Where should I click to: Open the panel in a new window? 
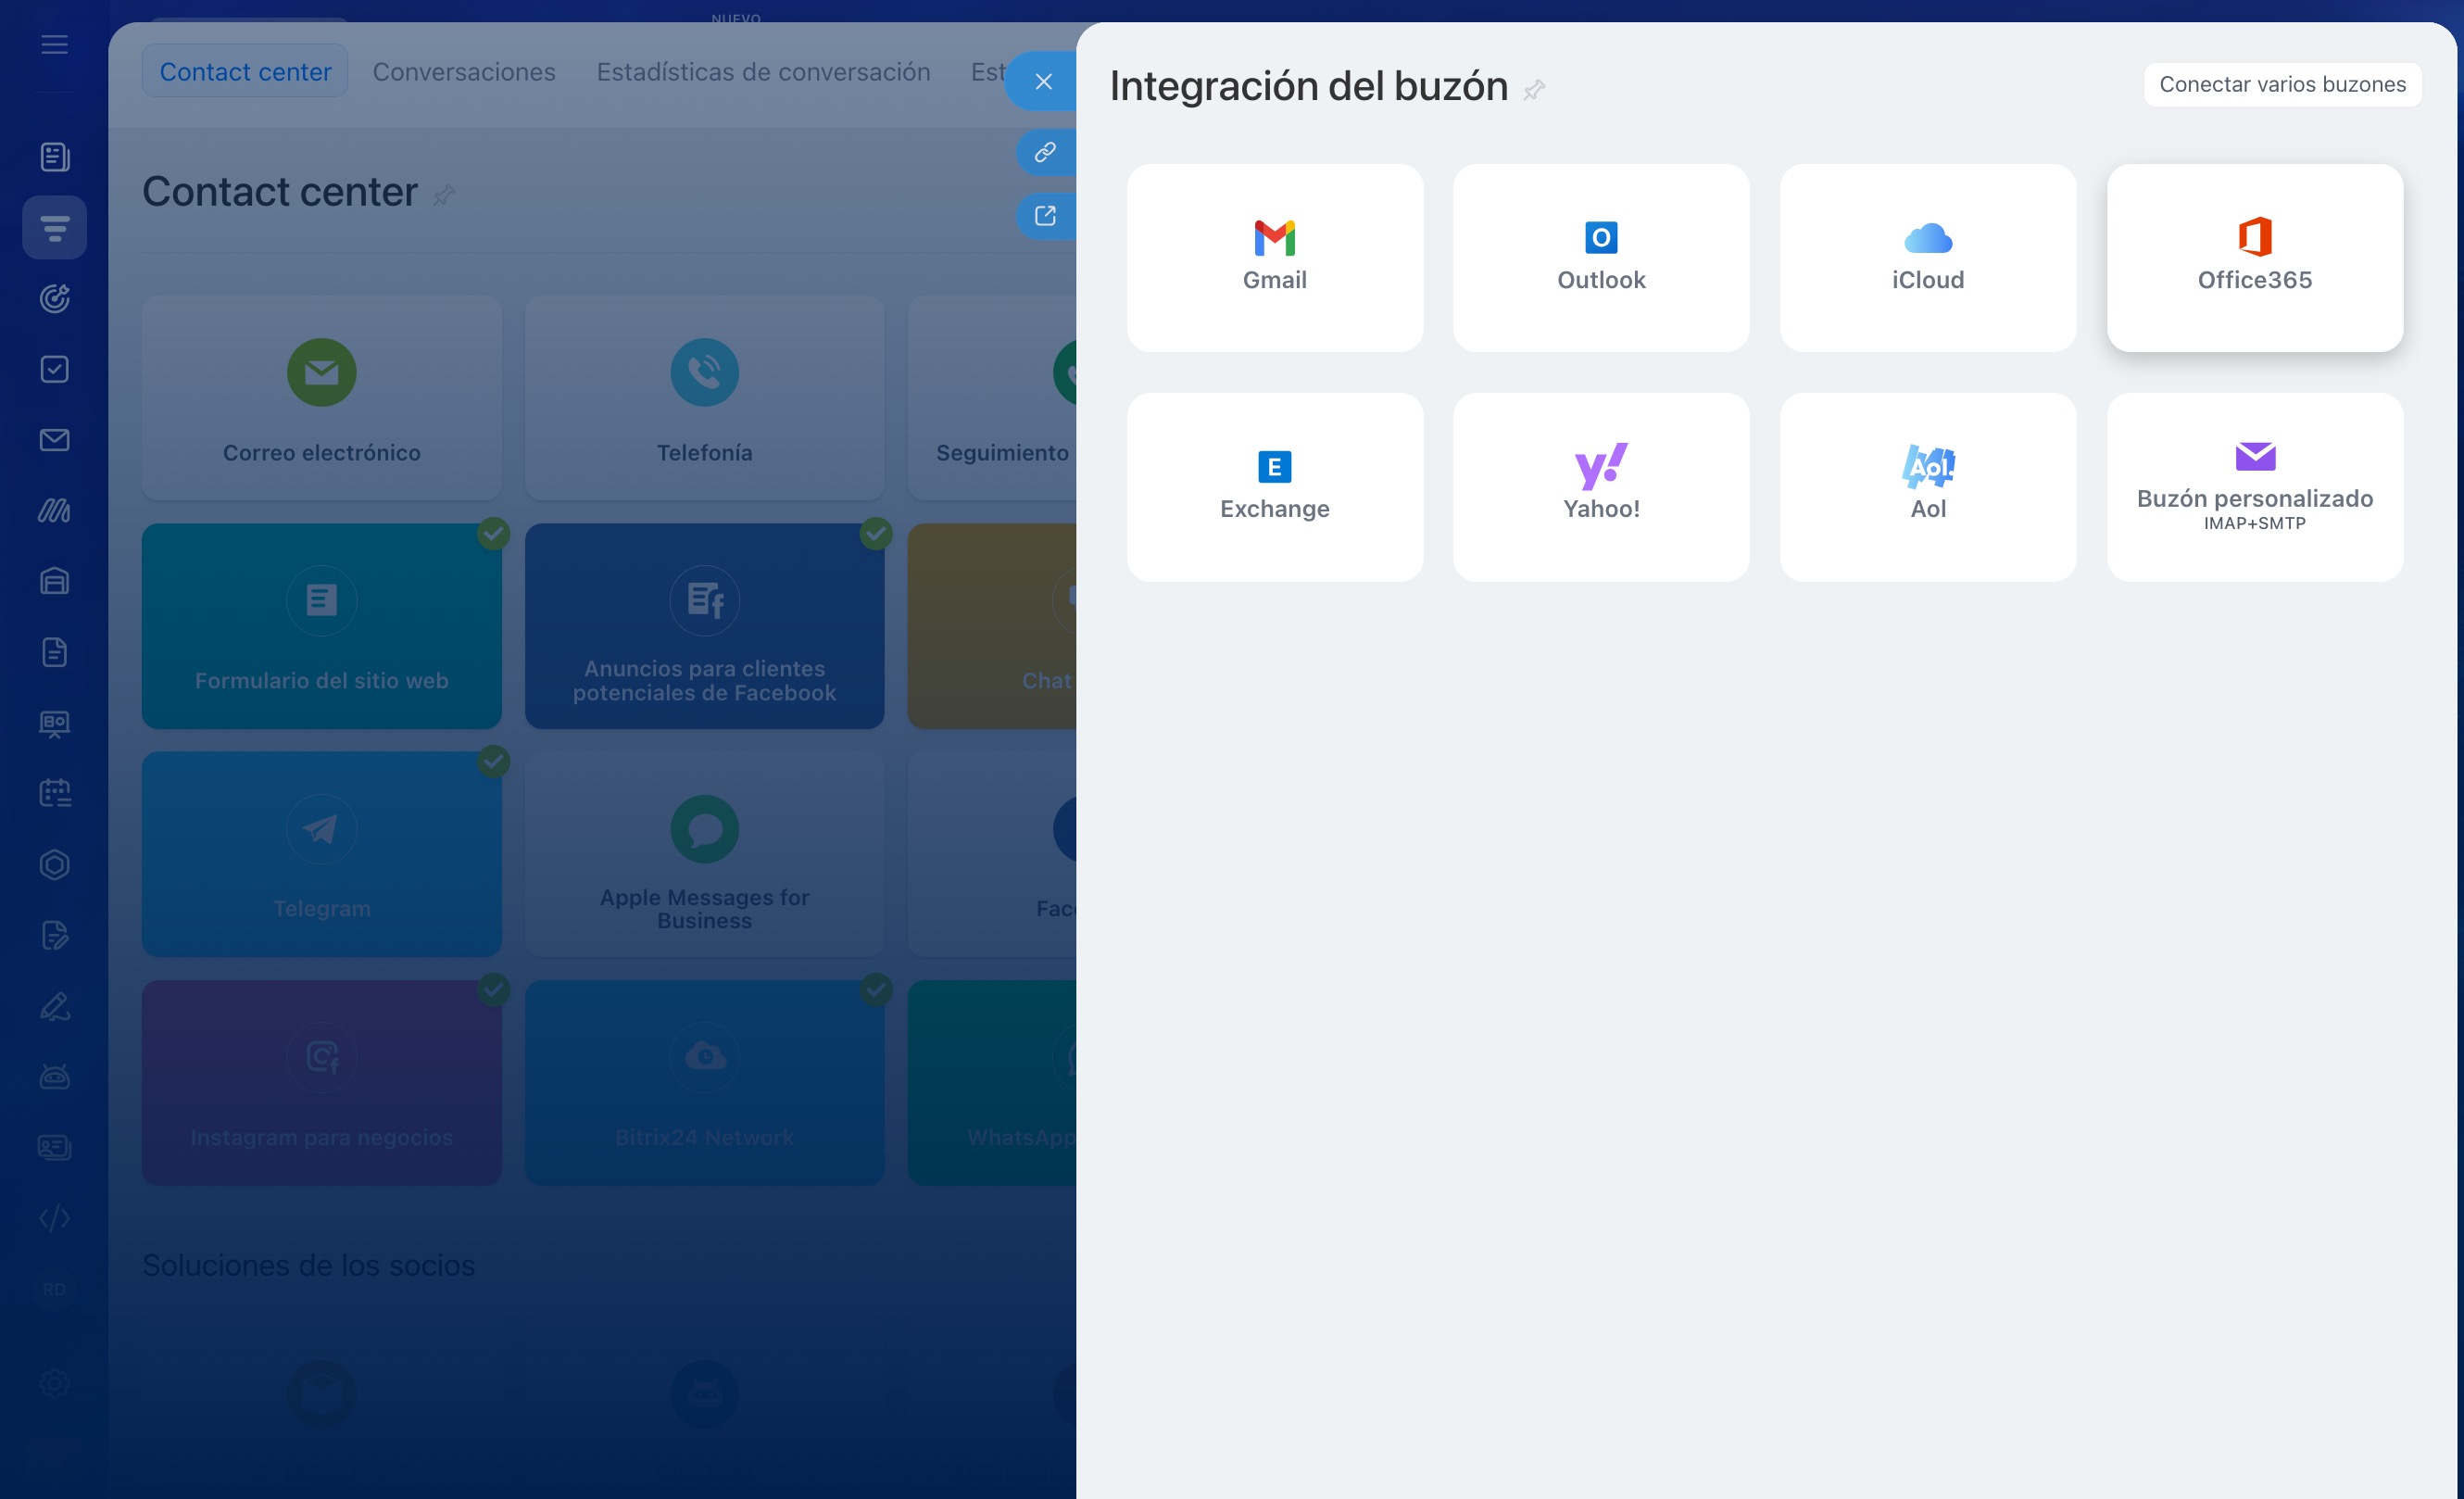click(1045, 216)
